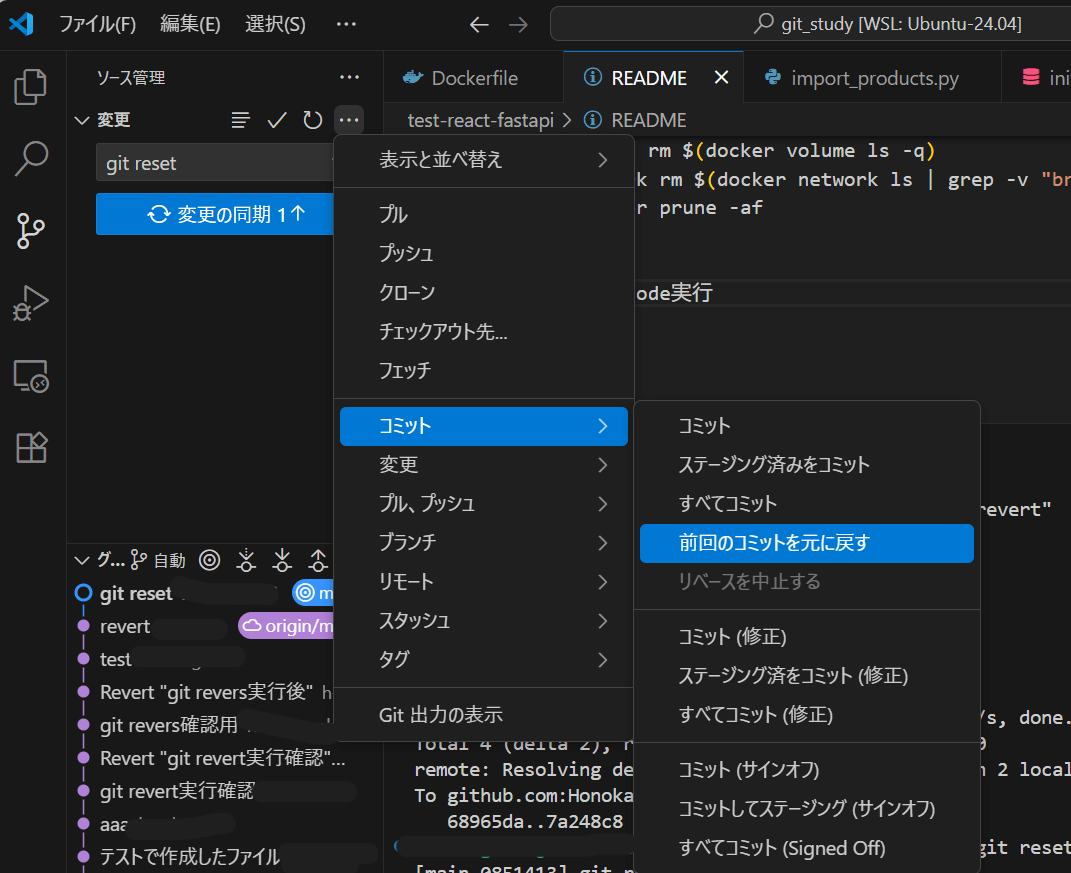Screen dimensions: 1071x873
Task: Open the Remote Explorer view
Action: (x=31, y=376)
